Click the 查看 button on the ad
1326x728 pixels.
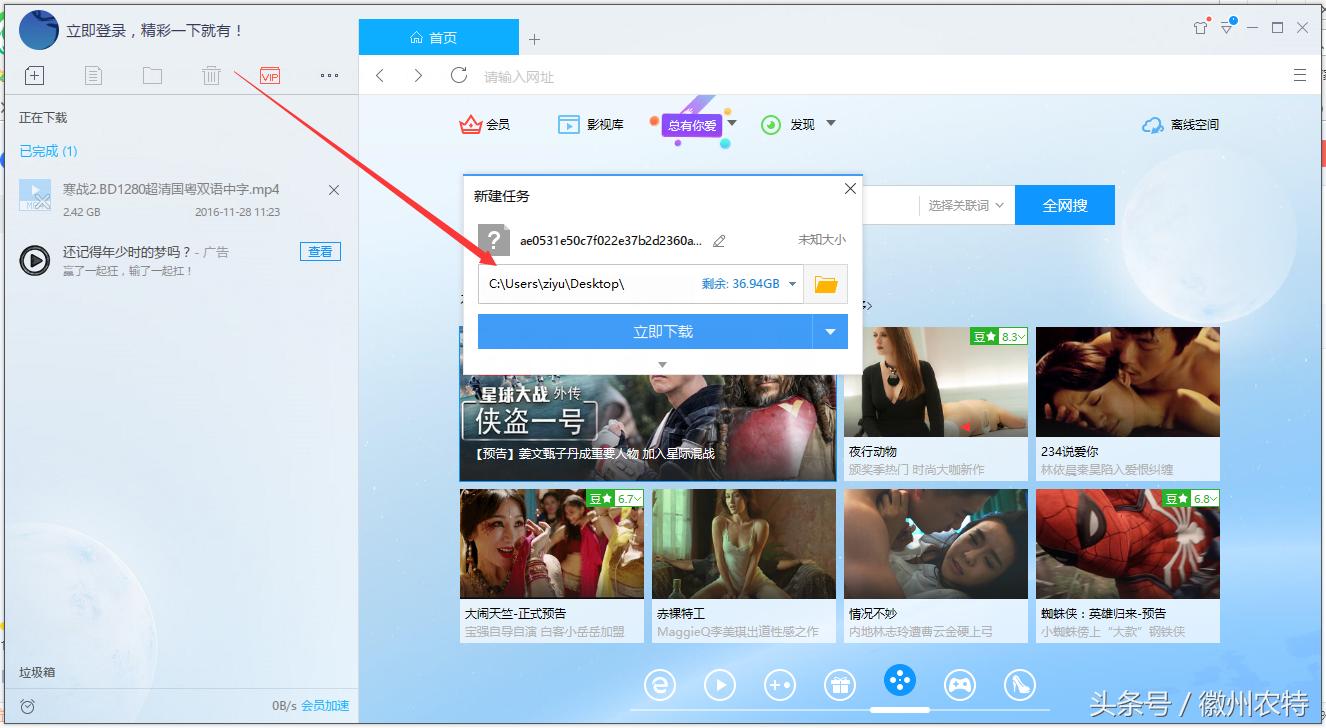tap(320, 252)
